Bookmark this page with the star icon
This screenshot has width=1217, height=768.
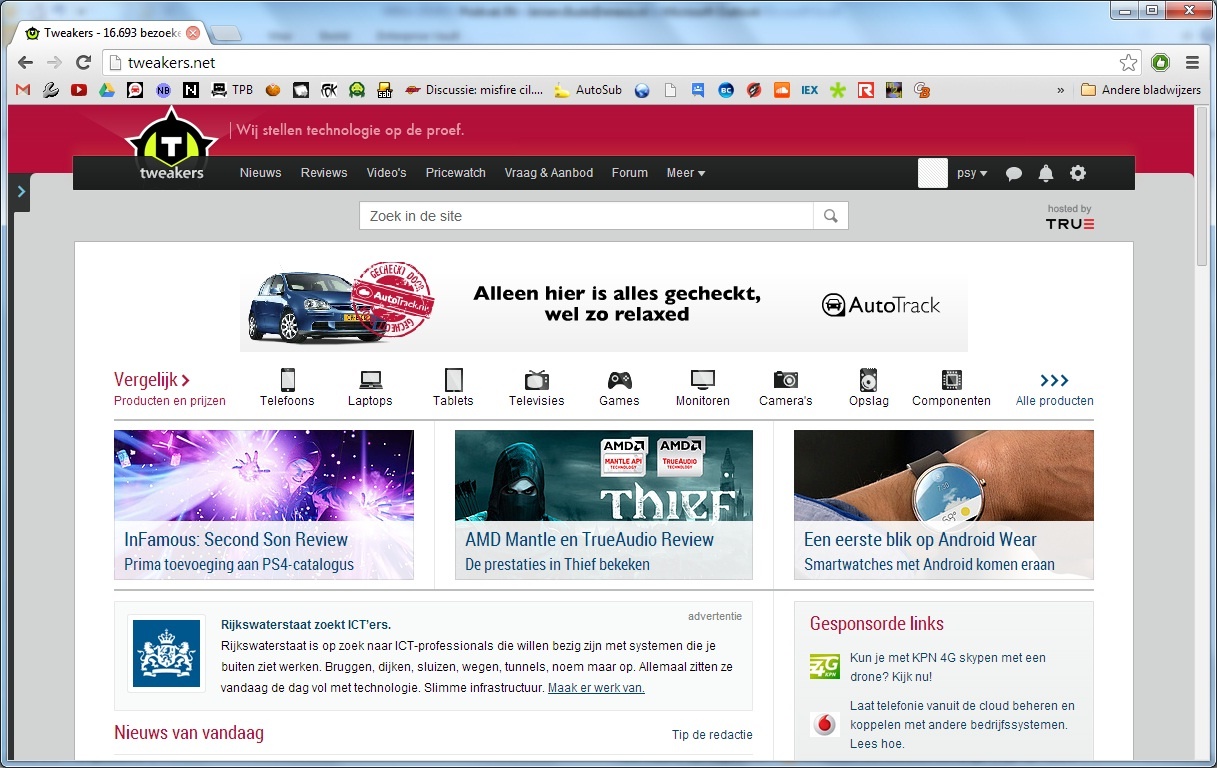click(1128, 62)
